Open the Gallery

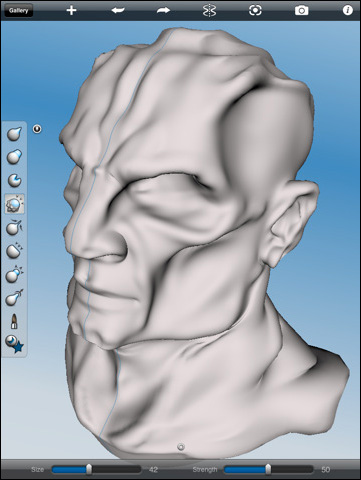tap(18, 10)
